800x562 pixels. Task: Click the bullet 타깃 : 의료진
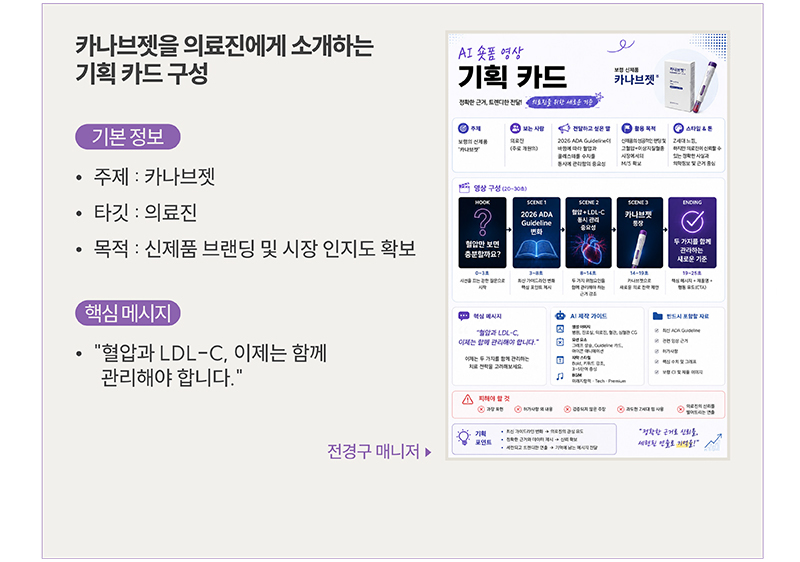click(145, 213)
